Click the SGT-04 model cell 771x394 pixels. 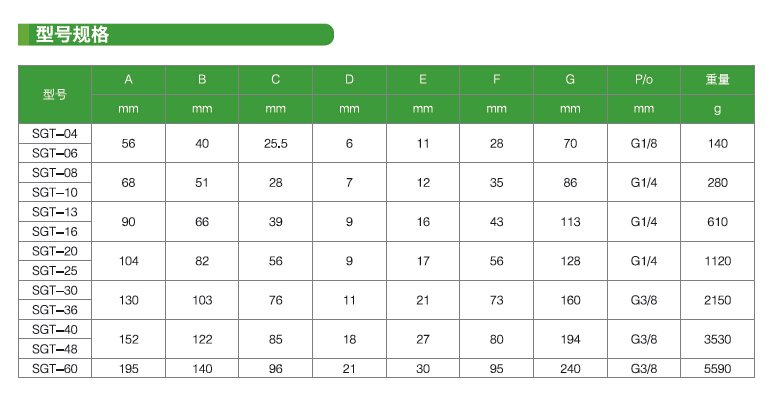click(55, 134)
